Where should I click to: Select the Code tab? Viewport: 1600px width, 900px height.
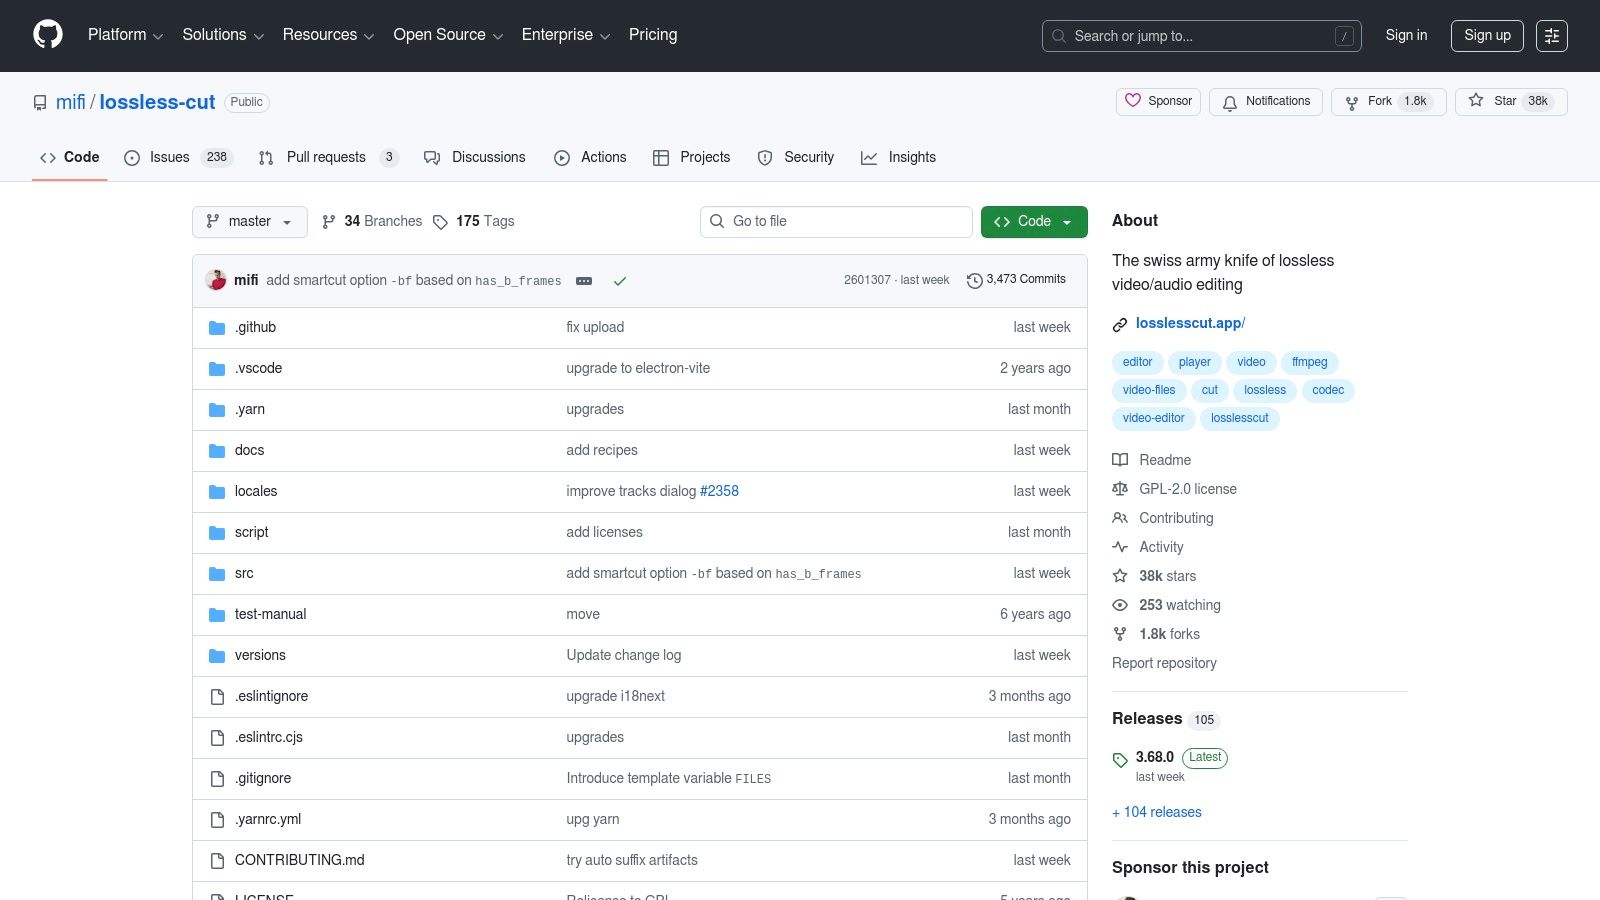tap(69, 157)
